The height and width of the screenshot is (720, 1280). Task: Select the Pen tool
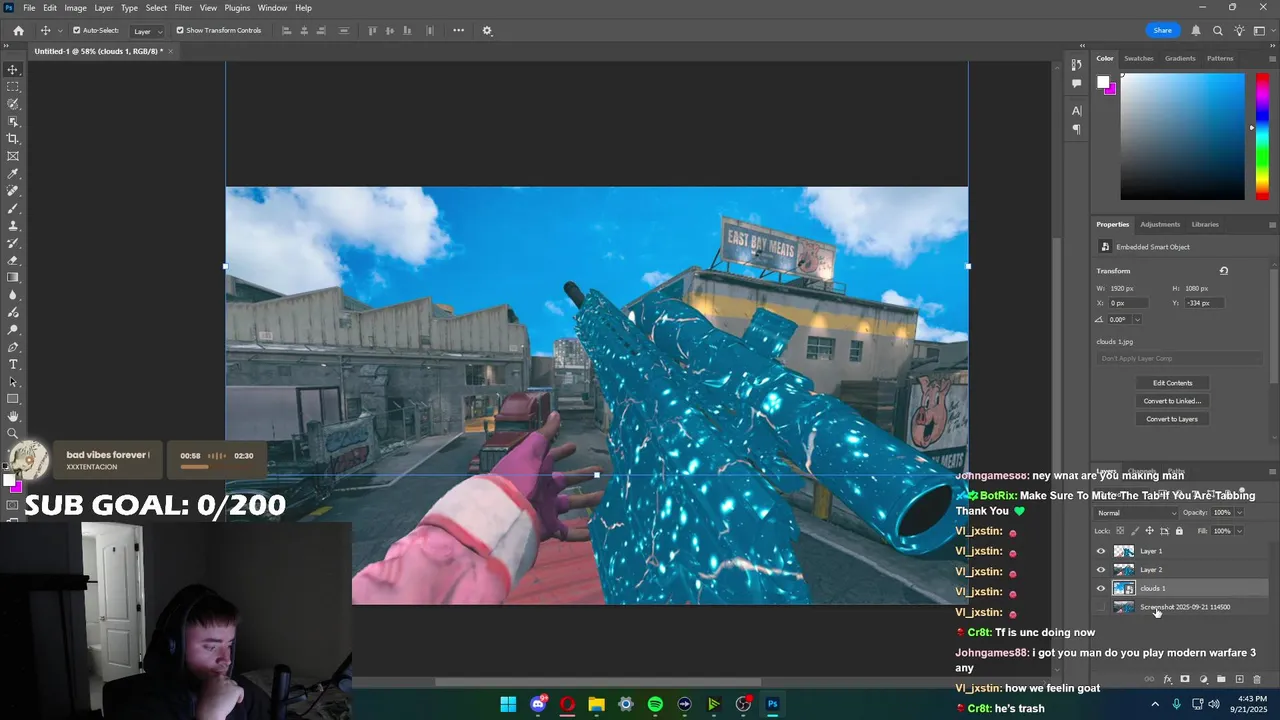tap(13, 347)
